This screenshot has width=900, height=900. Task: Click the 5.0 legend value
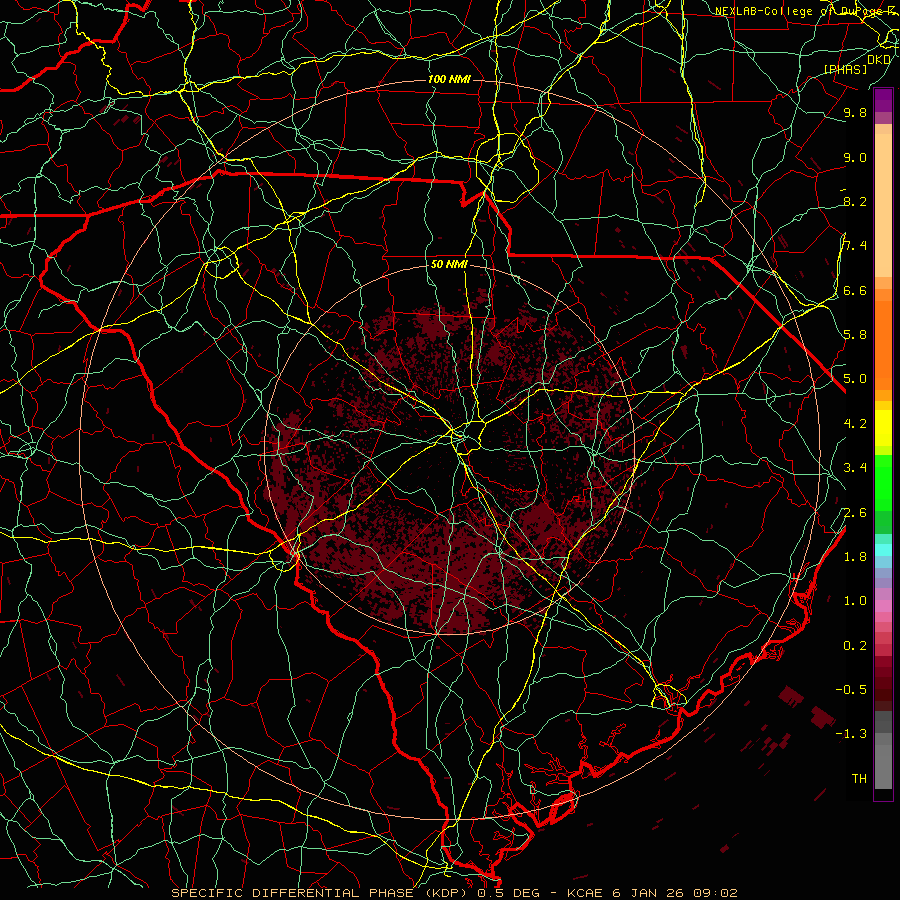click(x=855, y=379)
